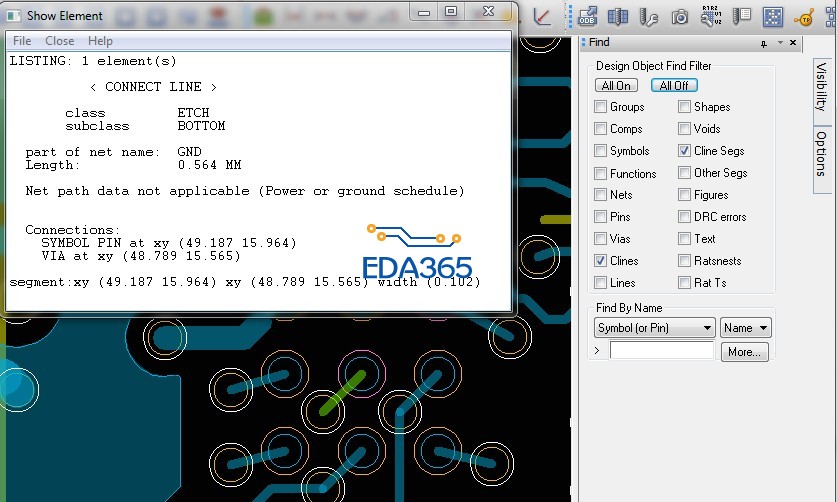Viewport: 837px width, 502px height.
Task: Click the All Off button
Action: coord(674,85)
